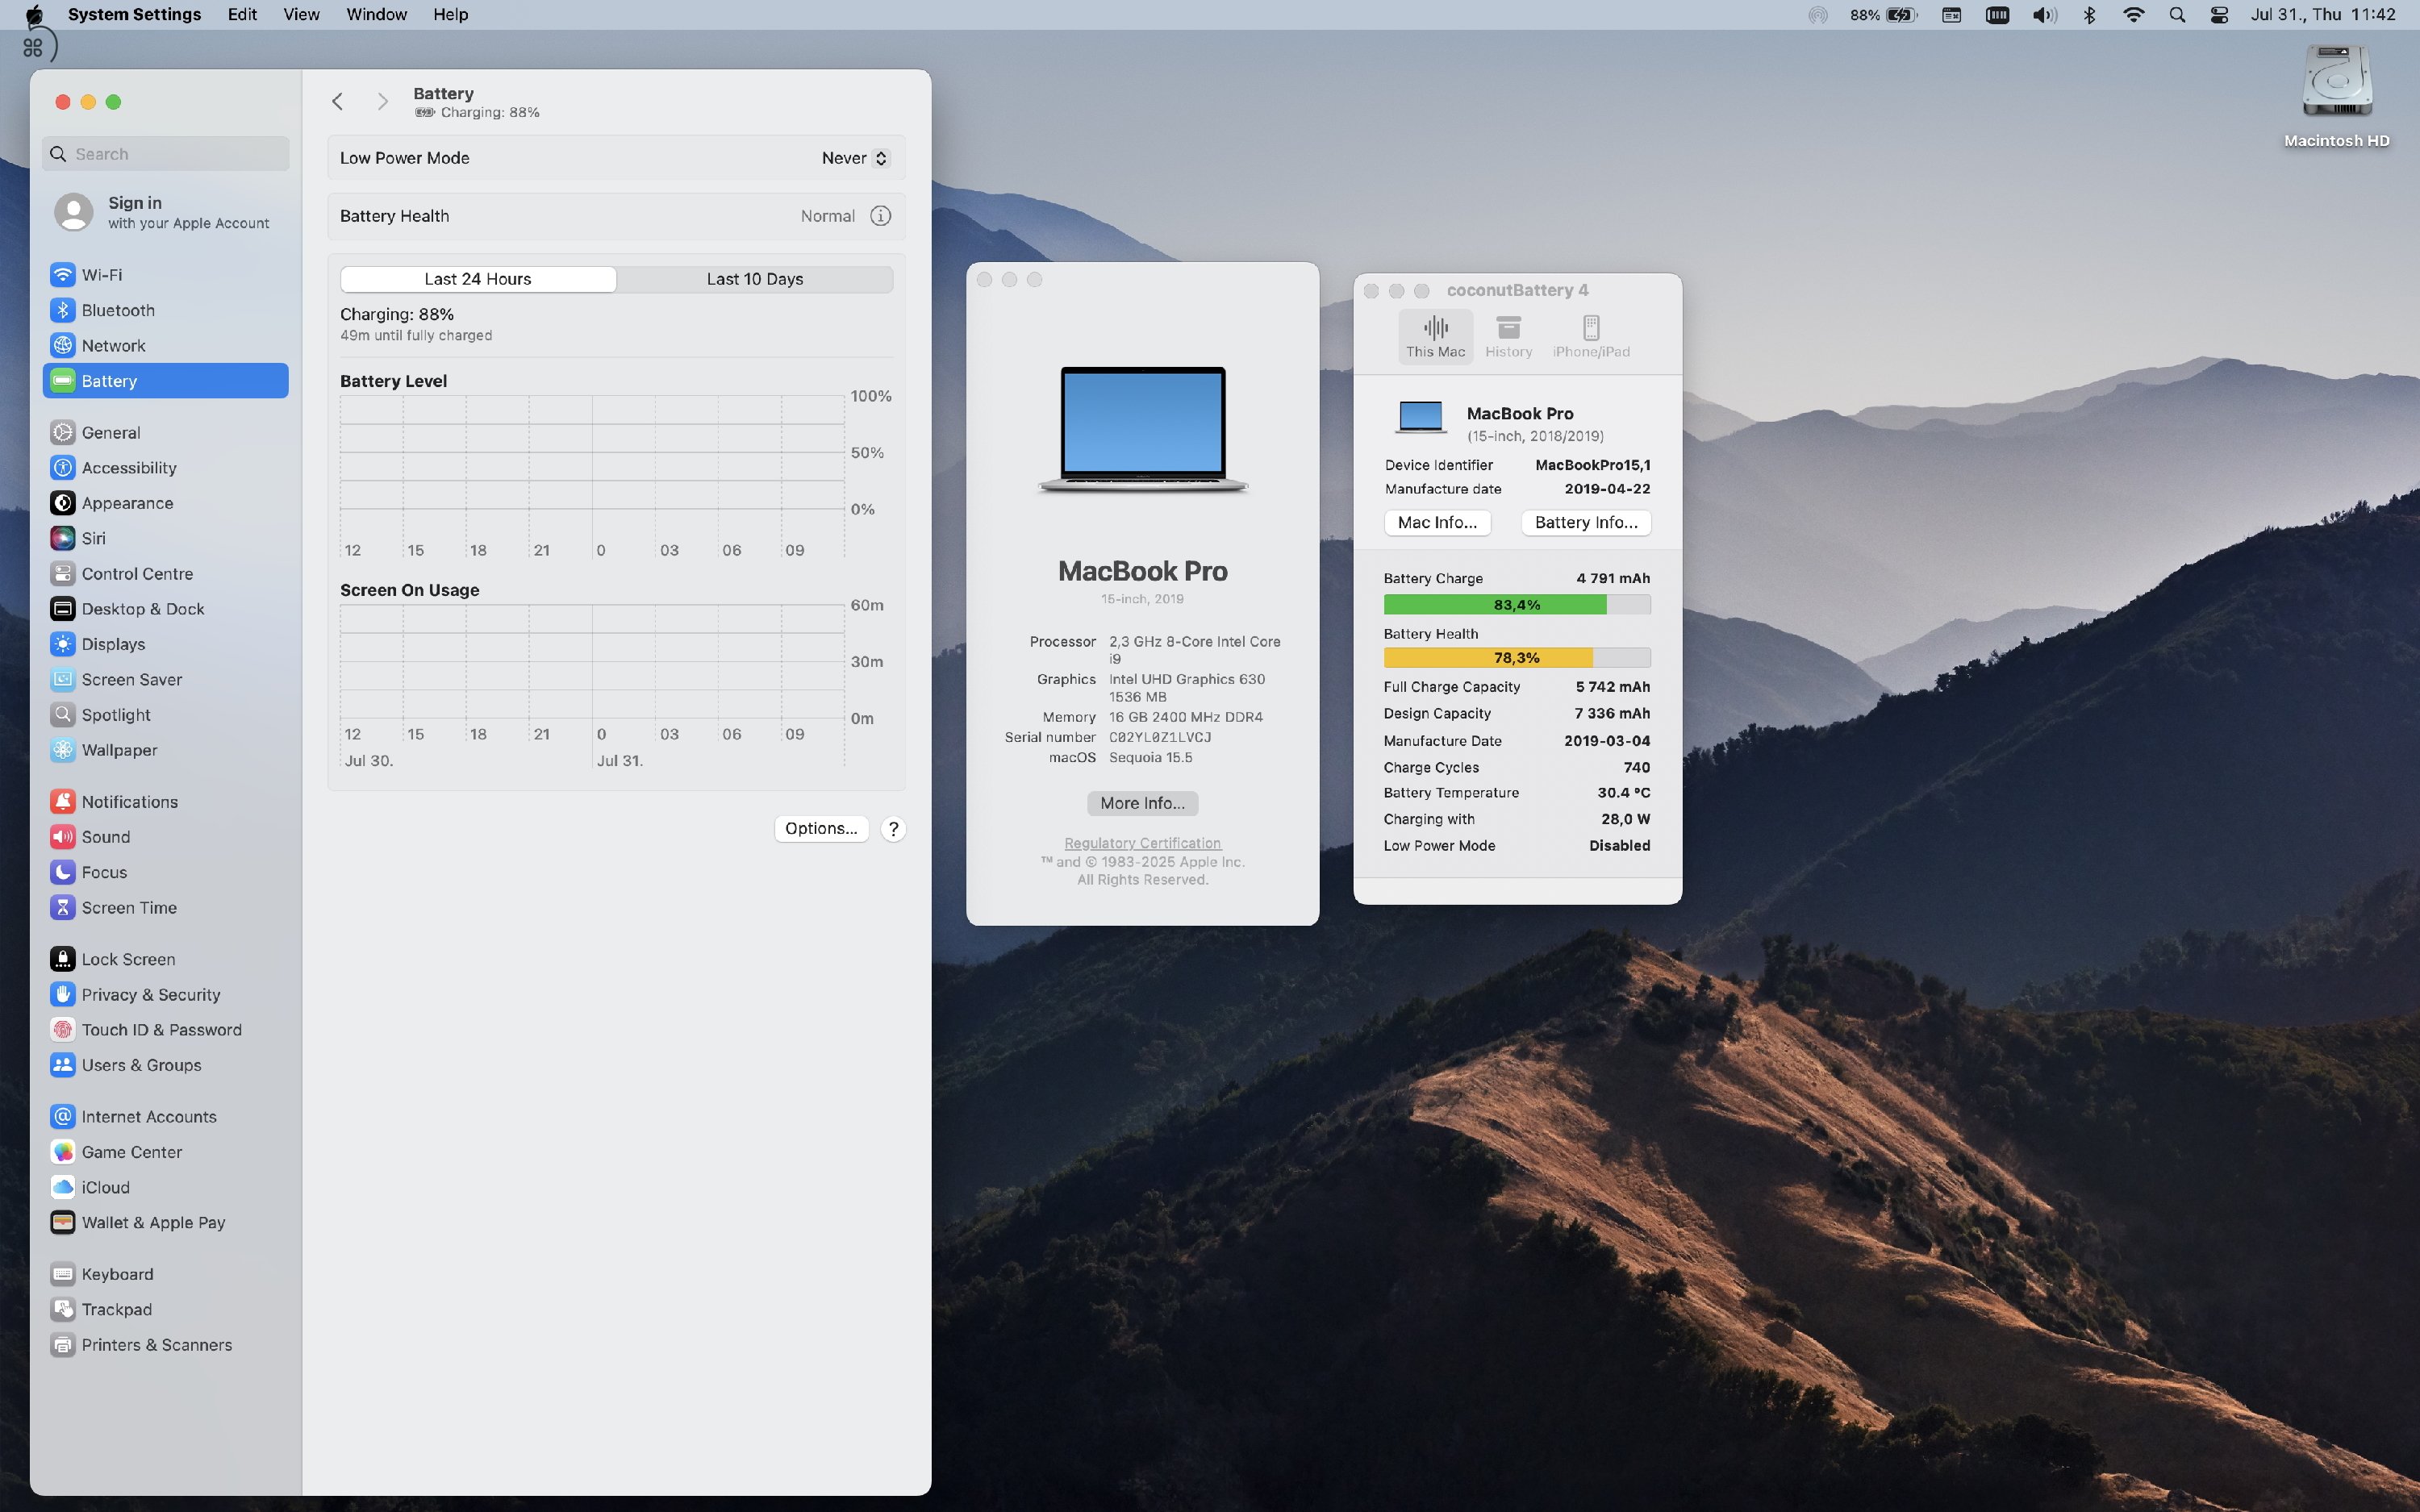The image size is (2420, 1512).
Task: Click Mac Info button in coconutBattery
Action: [x=1437, y=522]
